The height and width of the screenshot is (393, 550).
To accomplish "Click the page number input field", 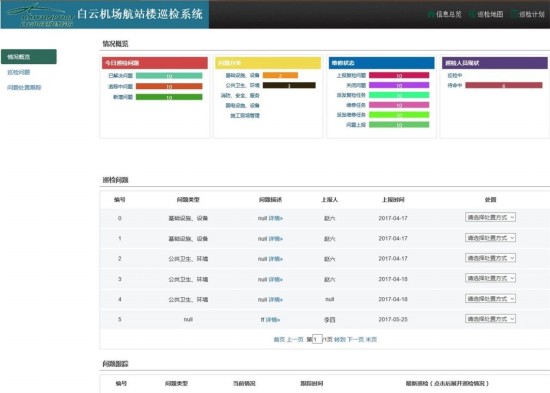I will click(317, 339).
